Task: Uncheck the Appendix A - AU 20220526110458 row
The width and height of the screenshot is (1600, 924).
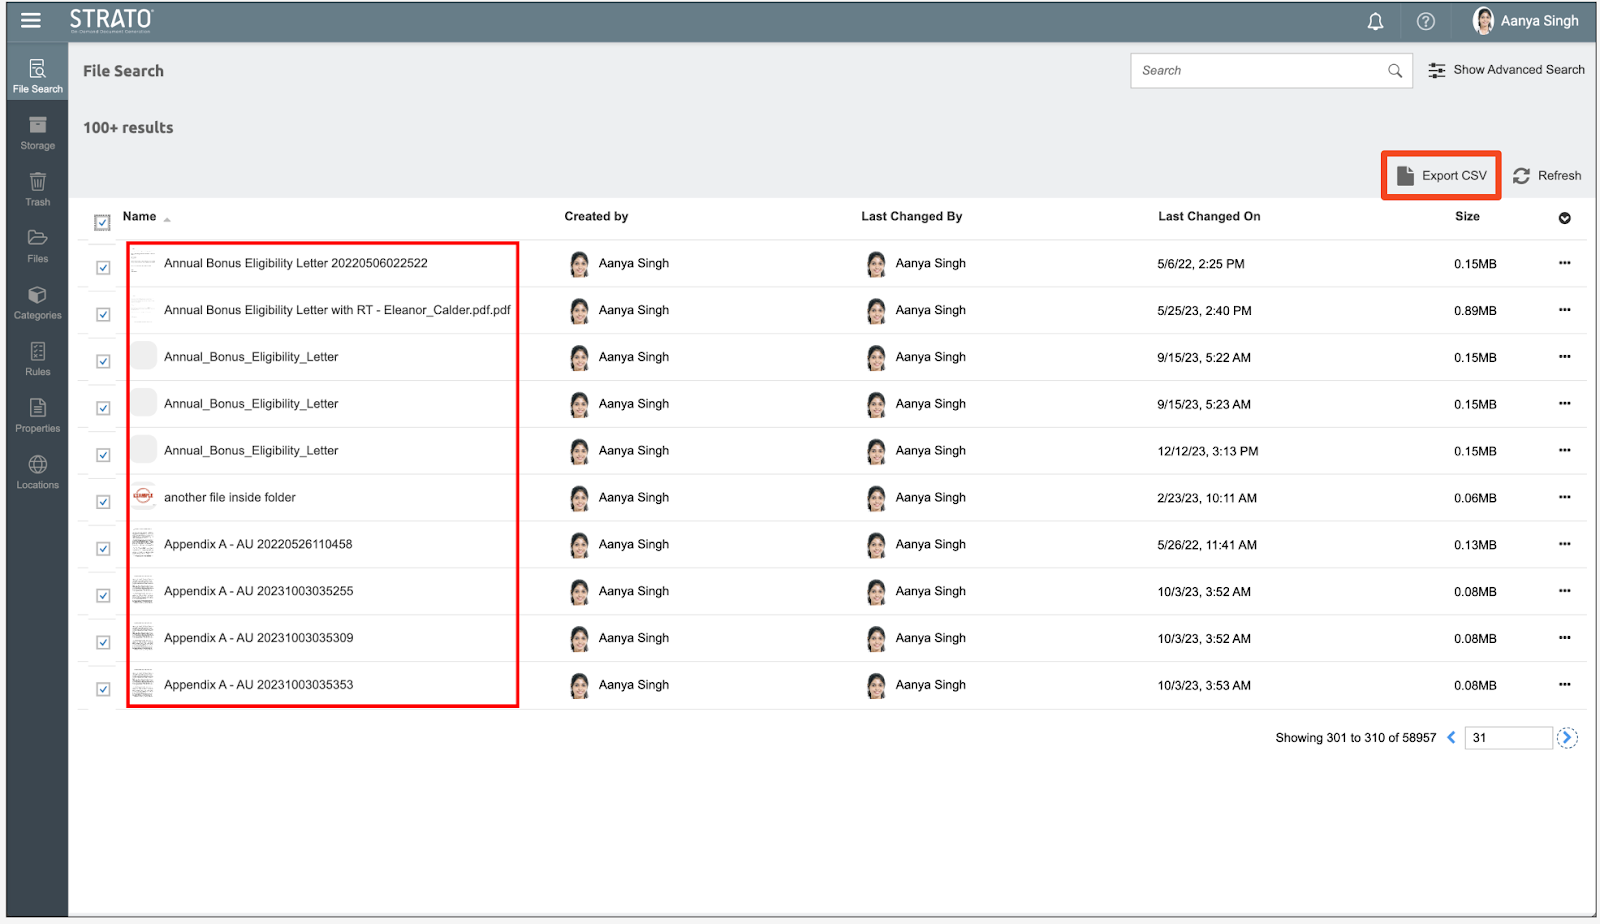Action: (103, 549)
